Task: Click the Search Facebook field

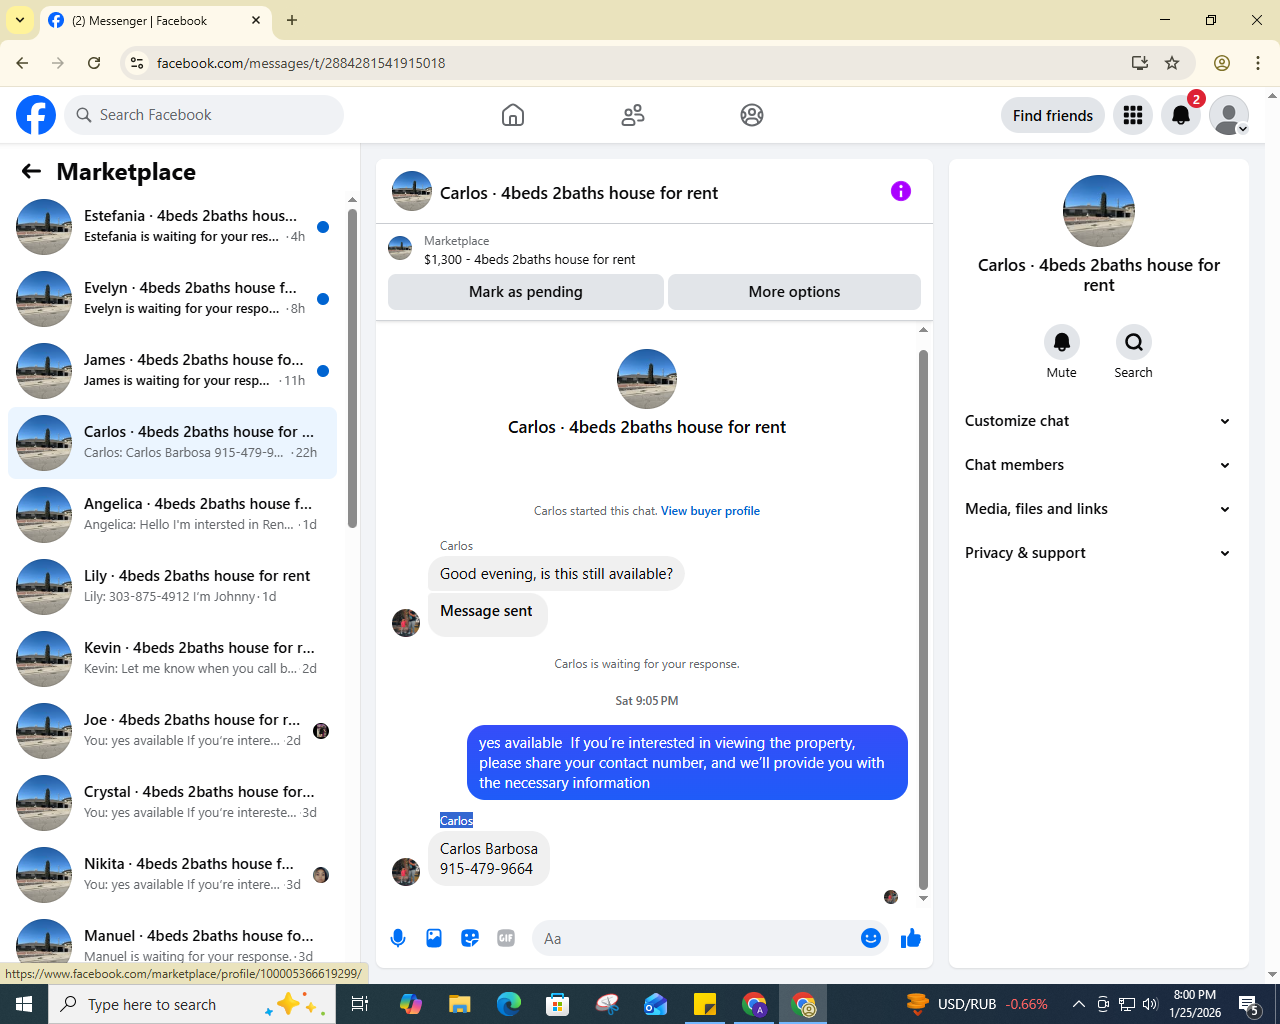Action: [x=204, y=115]
